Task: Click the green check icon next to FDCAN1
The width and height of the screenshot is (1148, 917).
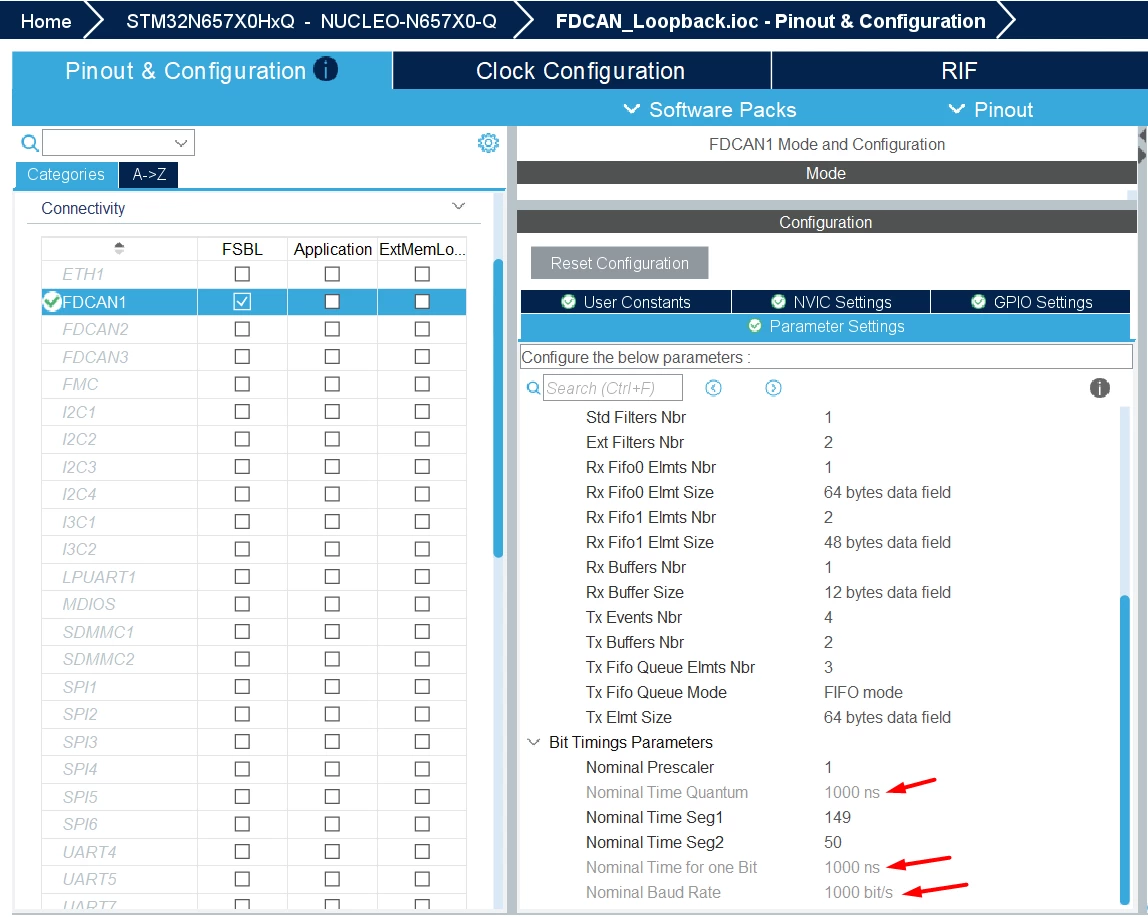Action: (51, 301)
